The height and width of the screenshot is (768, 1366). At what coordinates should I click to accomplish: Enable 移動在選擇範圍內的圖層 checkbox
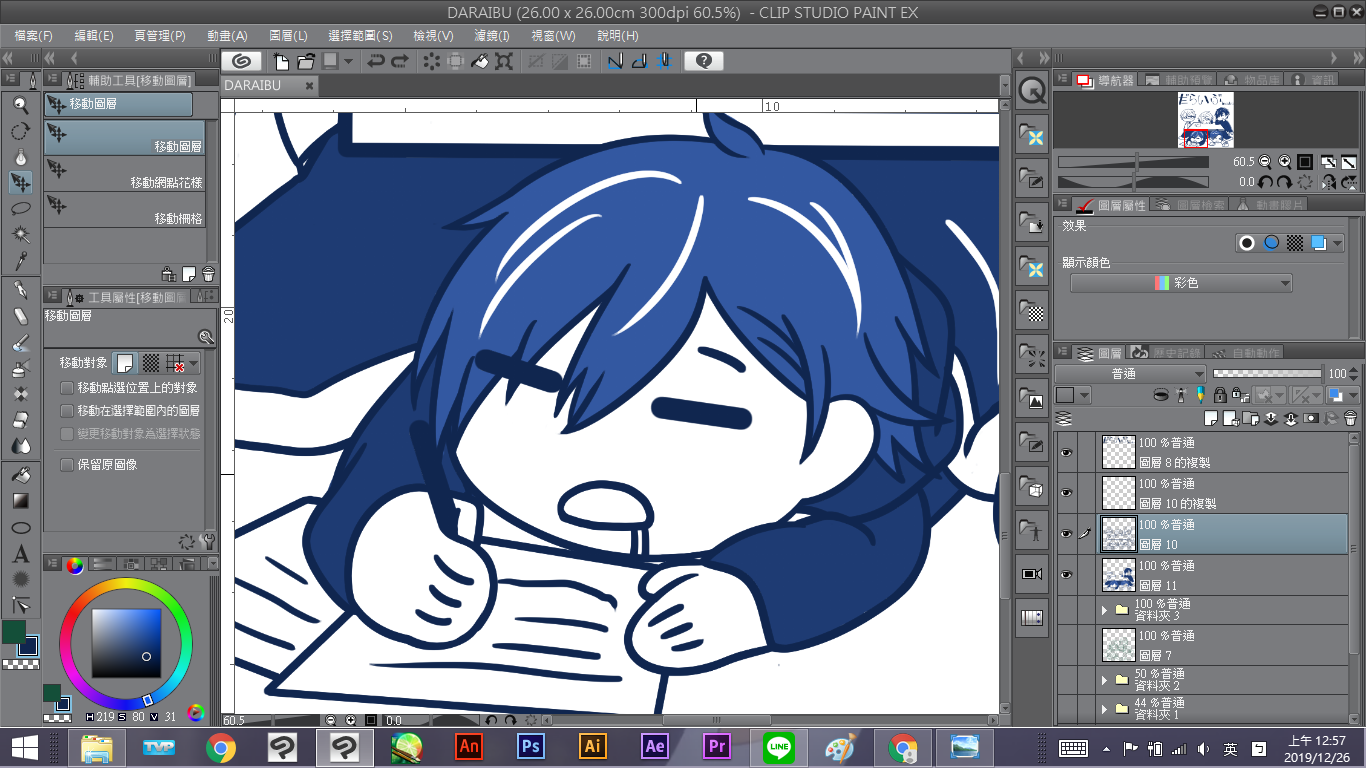(67, 411)
